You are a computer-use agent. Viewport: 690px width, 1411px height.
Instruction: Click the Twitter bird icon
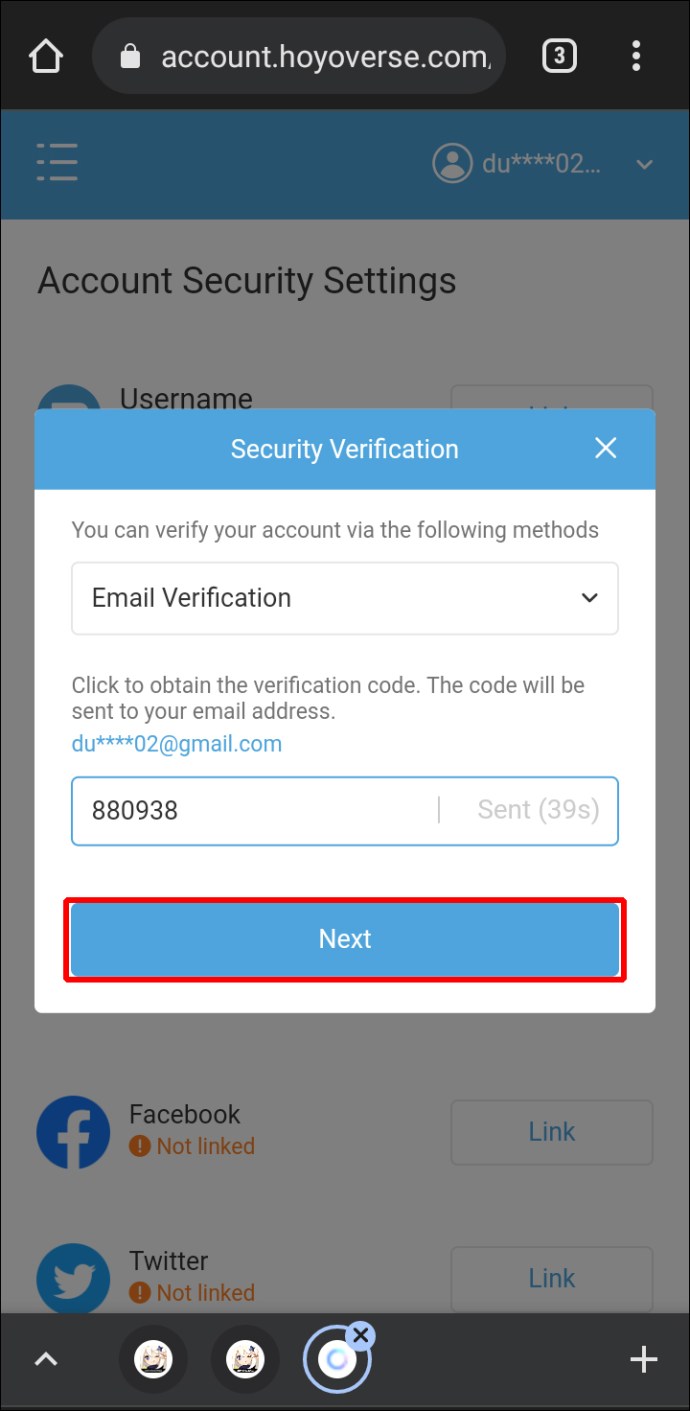pos(73,1279)
